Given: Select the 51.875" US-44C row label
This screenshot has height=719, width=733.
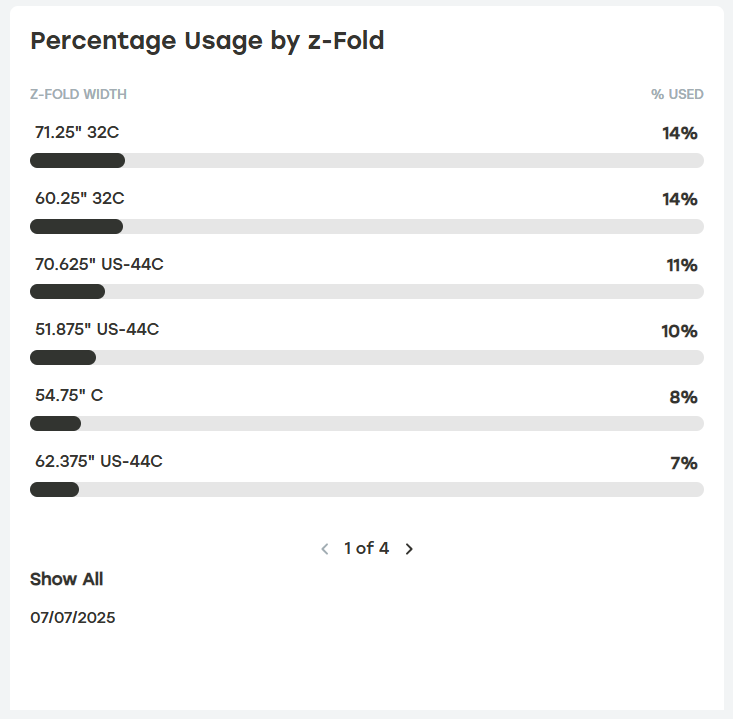Looking at the screenshot, I should pyautogui.click(x=97, y=330).
